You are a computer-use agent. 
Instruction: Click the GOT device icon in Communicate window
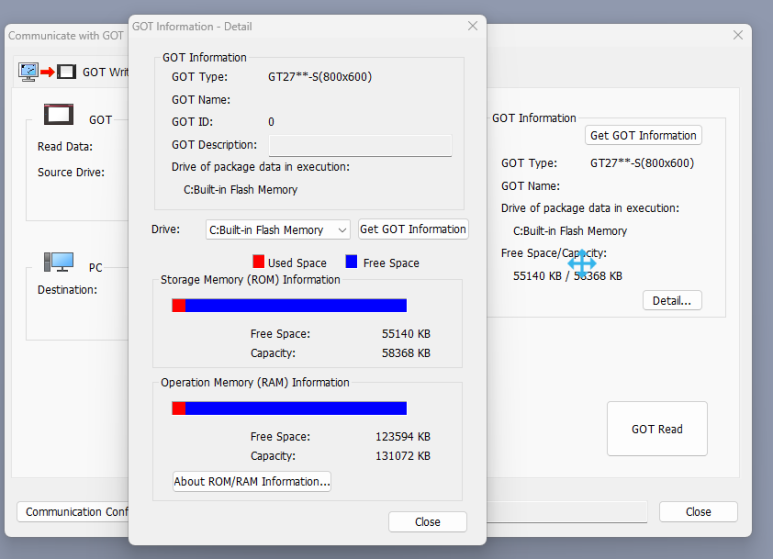[x=59, y=115]
